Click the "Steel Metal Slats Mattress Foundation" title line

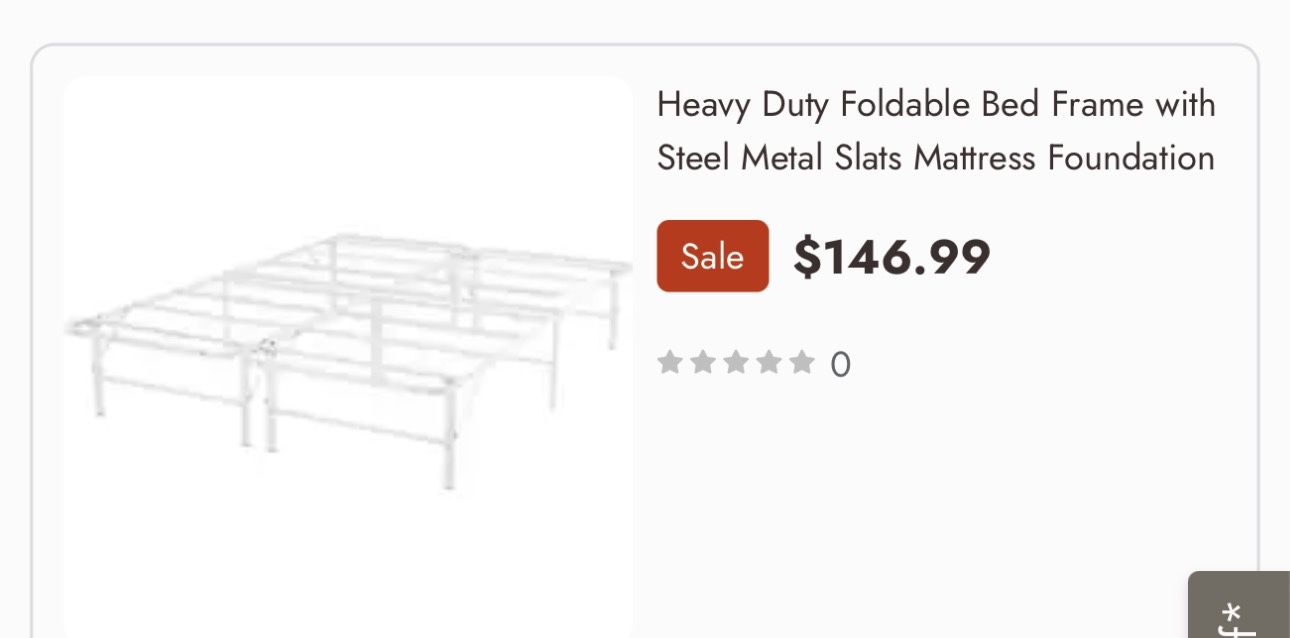[x=936, y=157]
